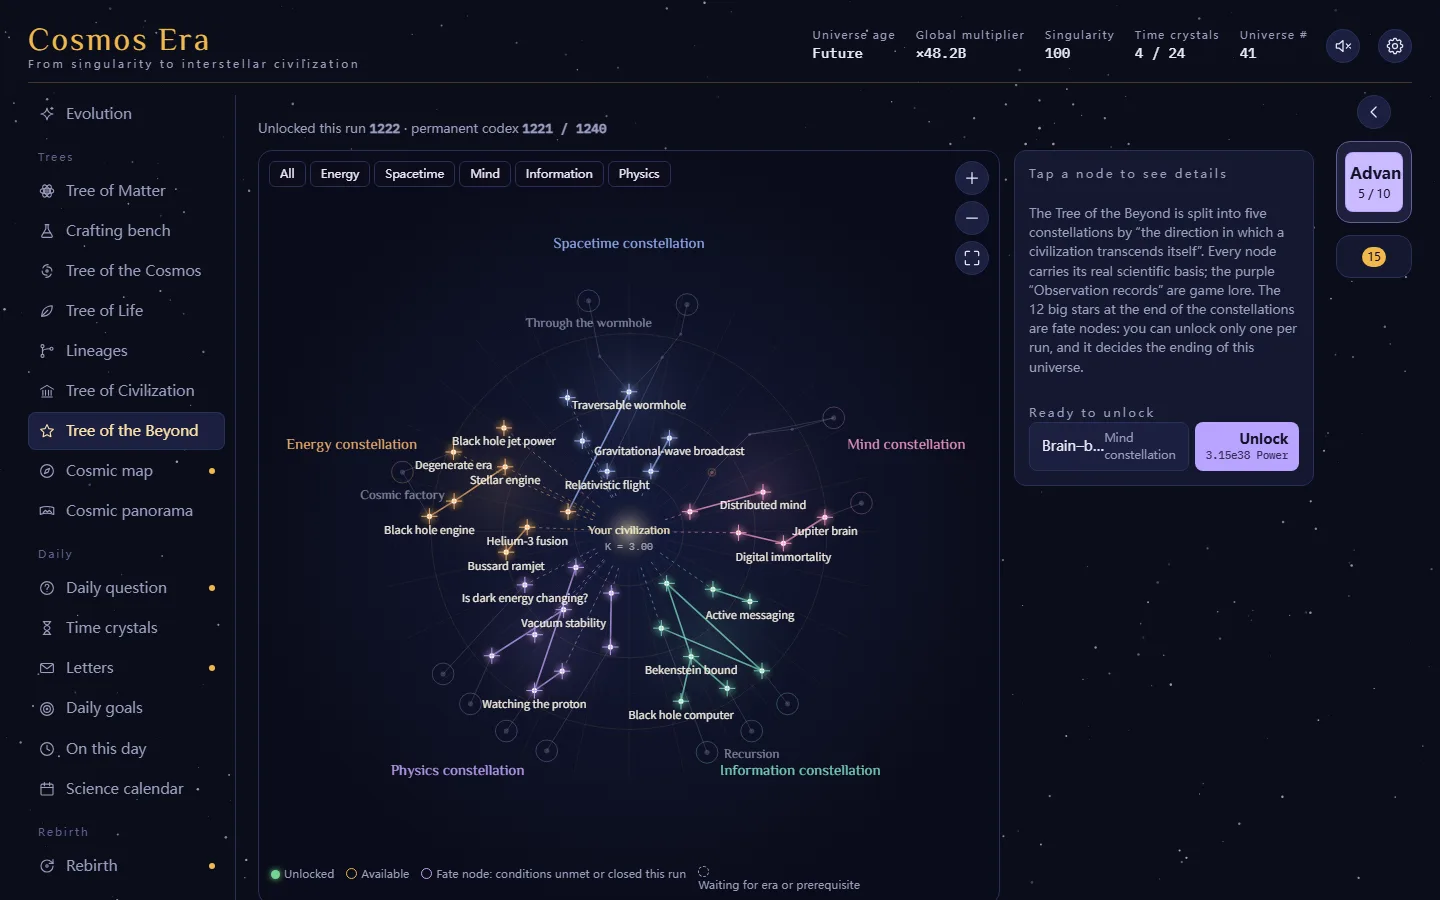Image resolution: width=1440 pixels, height=900 pixels.
Task: Click Your civilization center node
Action: pyautogui.click(x=628, y=530)
